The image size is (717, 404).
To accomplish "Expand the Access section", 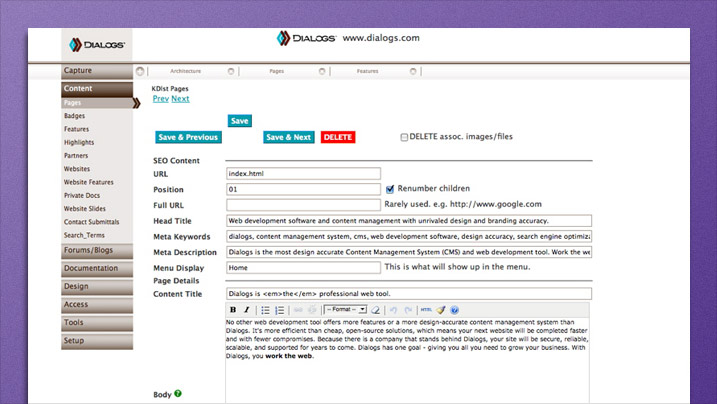I will pyautogui.click(x=97, y=305).
